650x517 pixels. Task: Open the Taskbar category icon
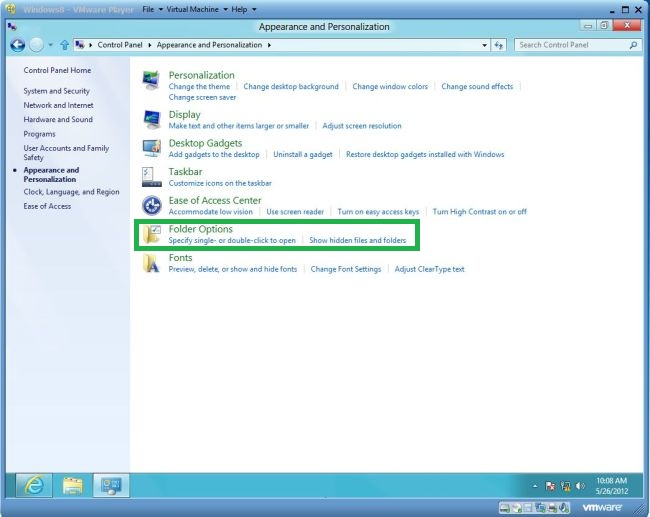coord(152,177)
